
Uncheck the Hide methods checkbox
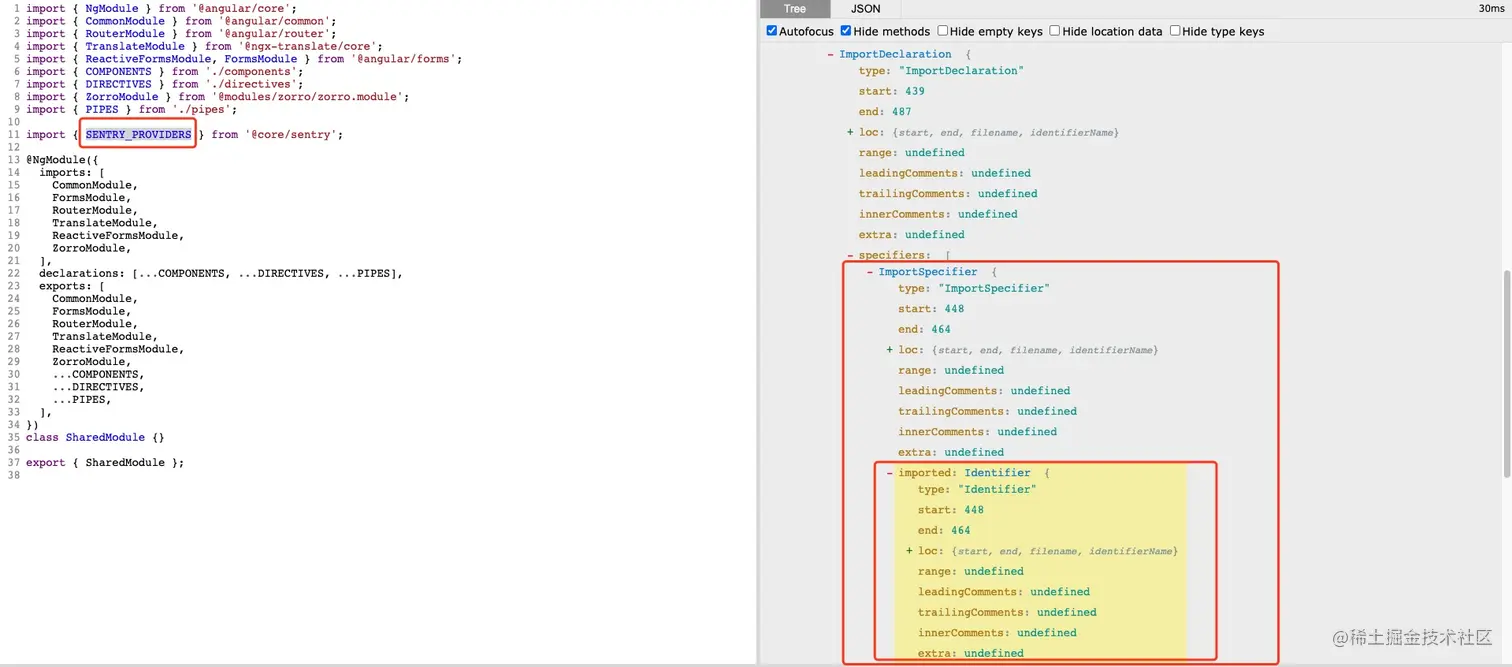[846, 31]
